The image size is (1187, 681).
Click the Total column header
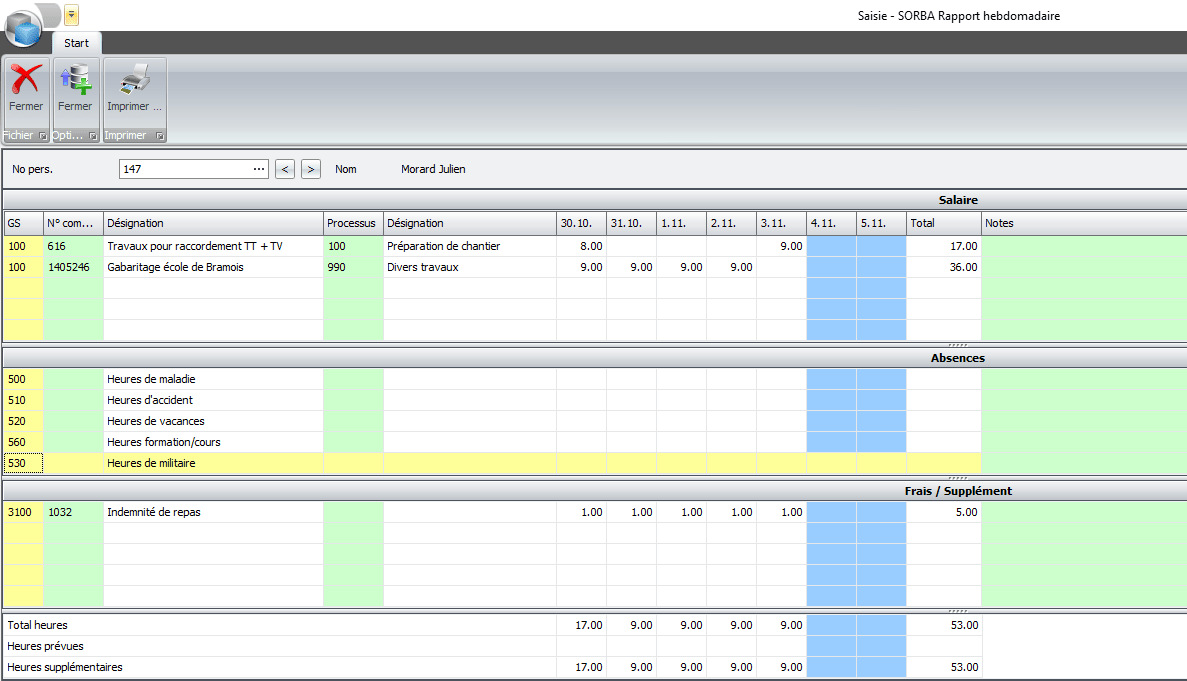click(x=944, y=223)
